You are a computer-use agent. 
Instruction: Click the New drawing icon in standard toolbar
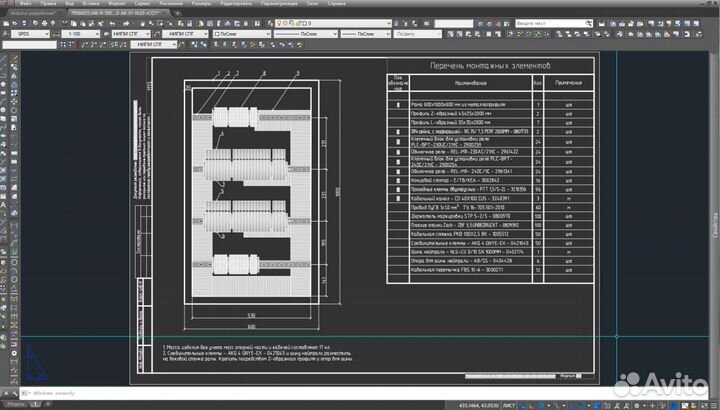[7, 21]
